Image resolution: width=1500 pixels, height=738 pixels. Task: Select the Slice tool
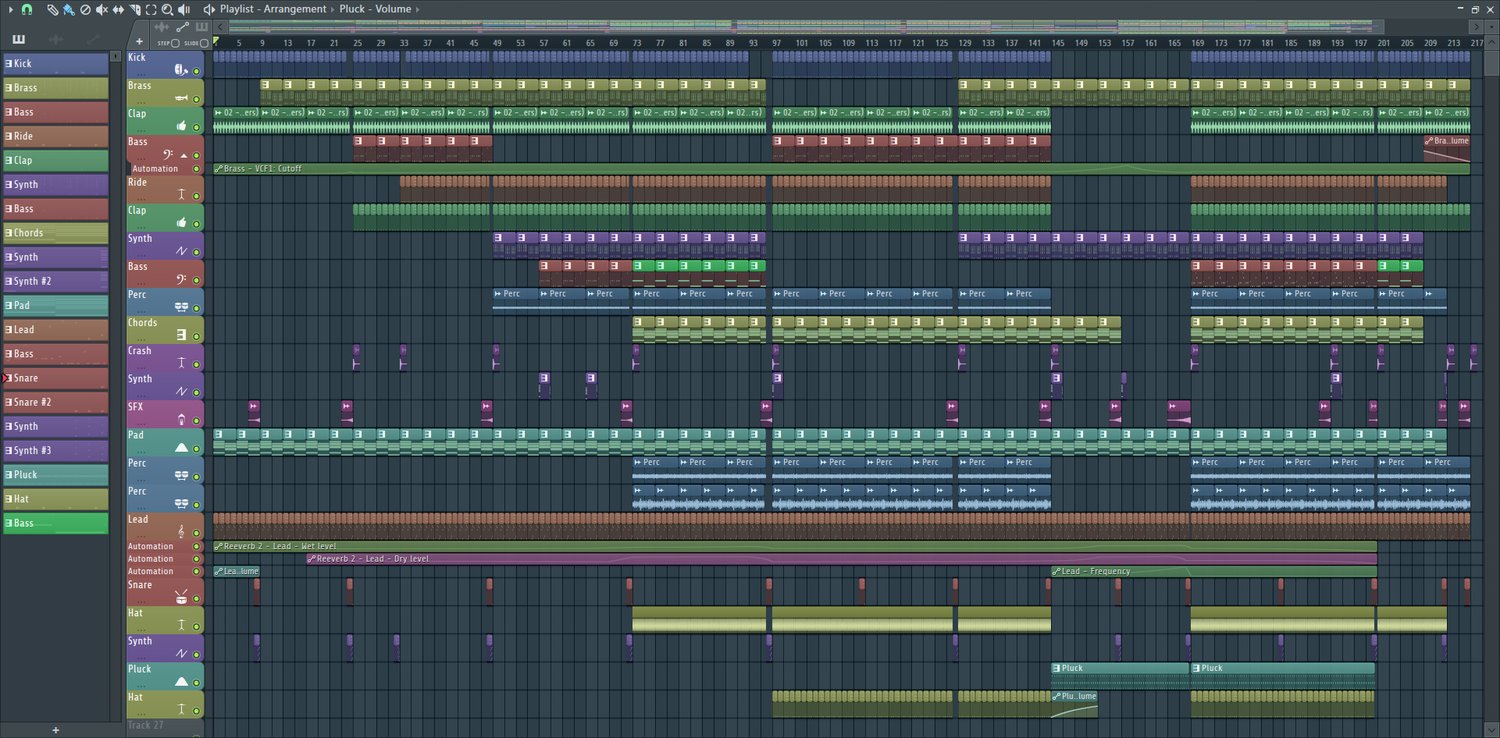135,9
